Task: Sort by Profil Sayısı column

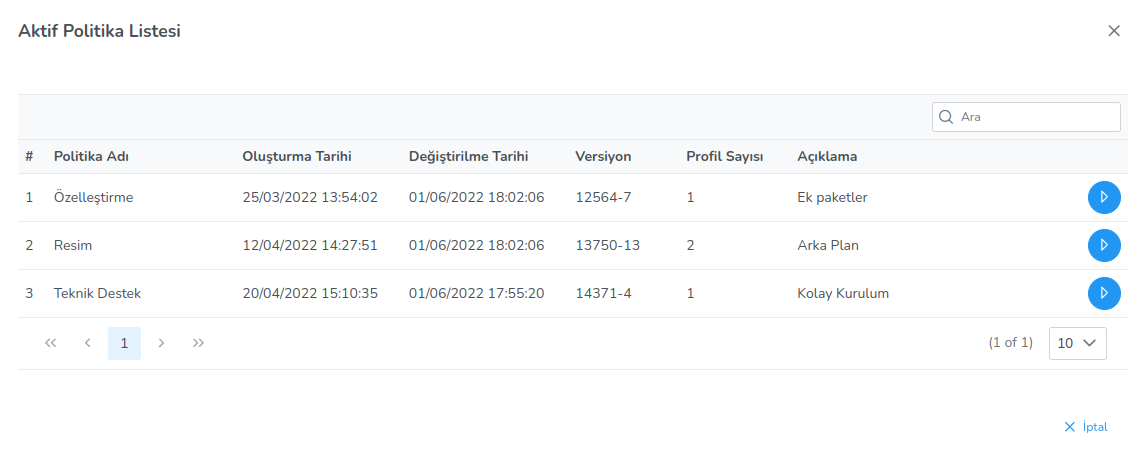Action: tap(725, 157)
